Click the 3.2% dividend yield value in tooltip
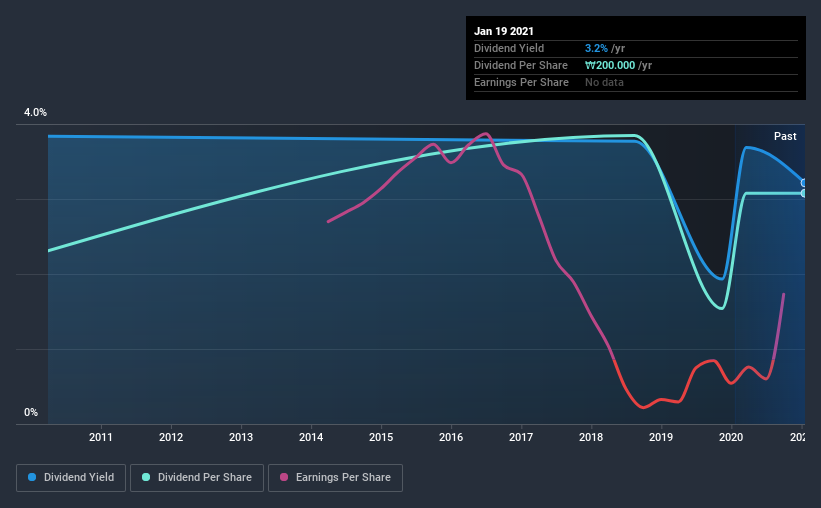 [x=596, y=48]
